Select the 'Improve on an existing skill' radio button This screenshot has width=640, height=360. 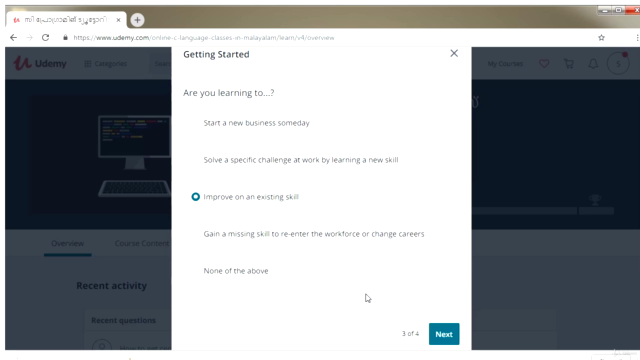point(196,197)
